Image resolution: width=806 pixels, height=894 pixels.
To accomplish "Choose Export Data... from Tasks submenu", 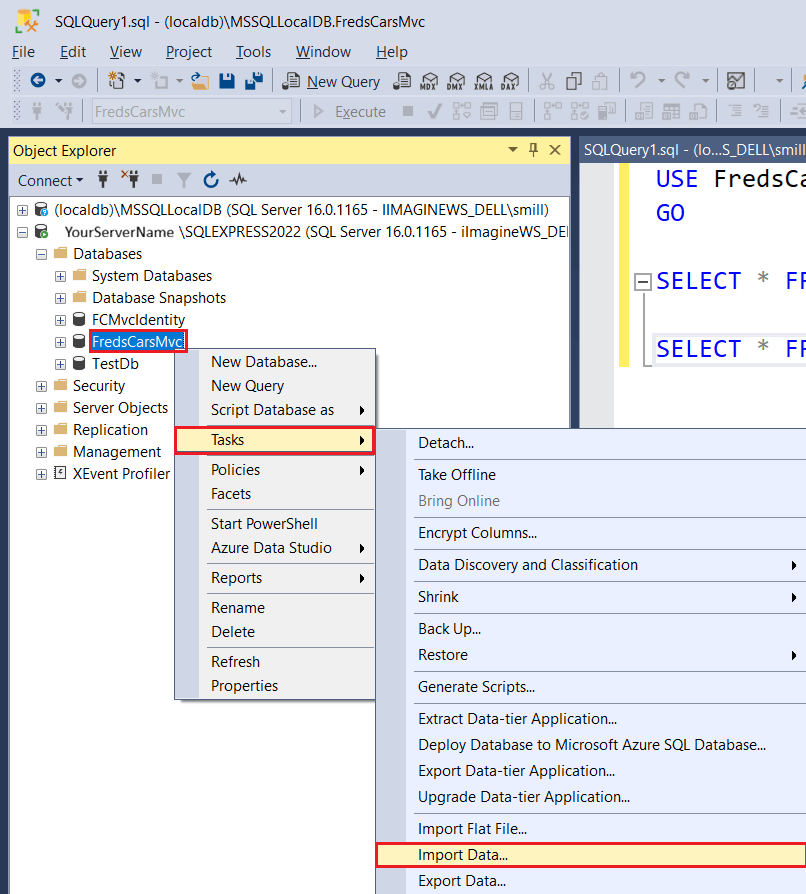I will (591, 881).
